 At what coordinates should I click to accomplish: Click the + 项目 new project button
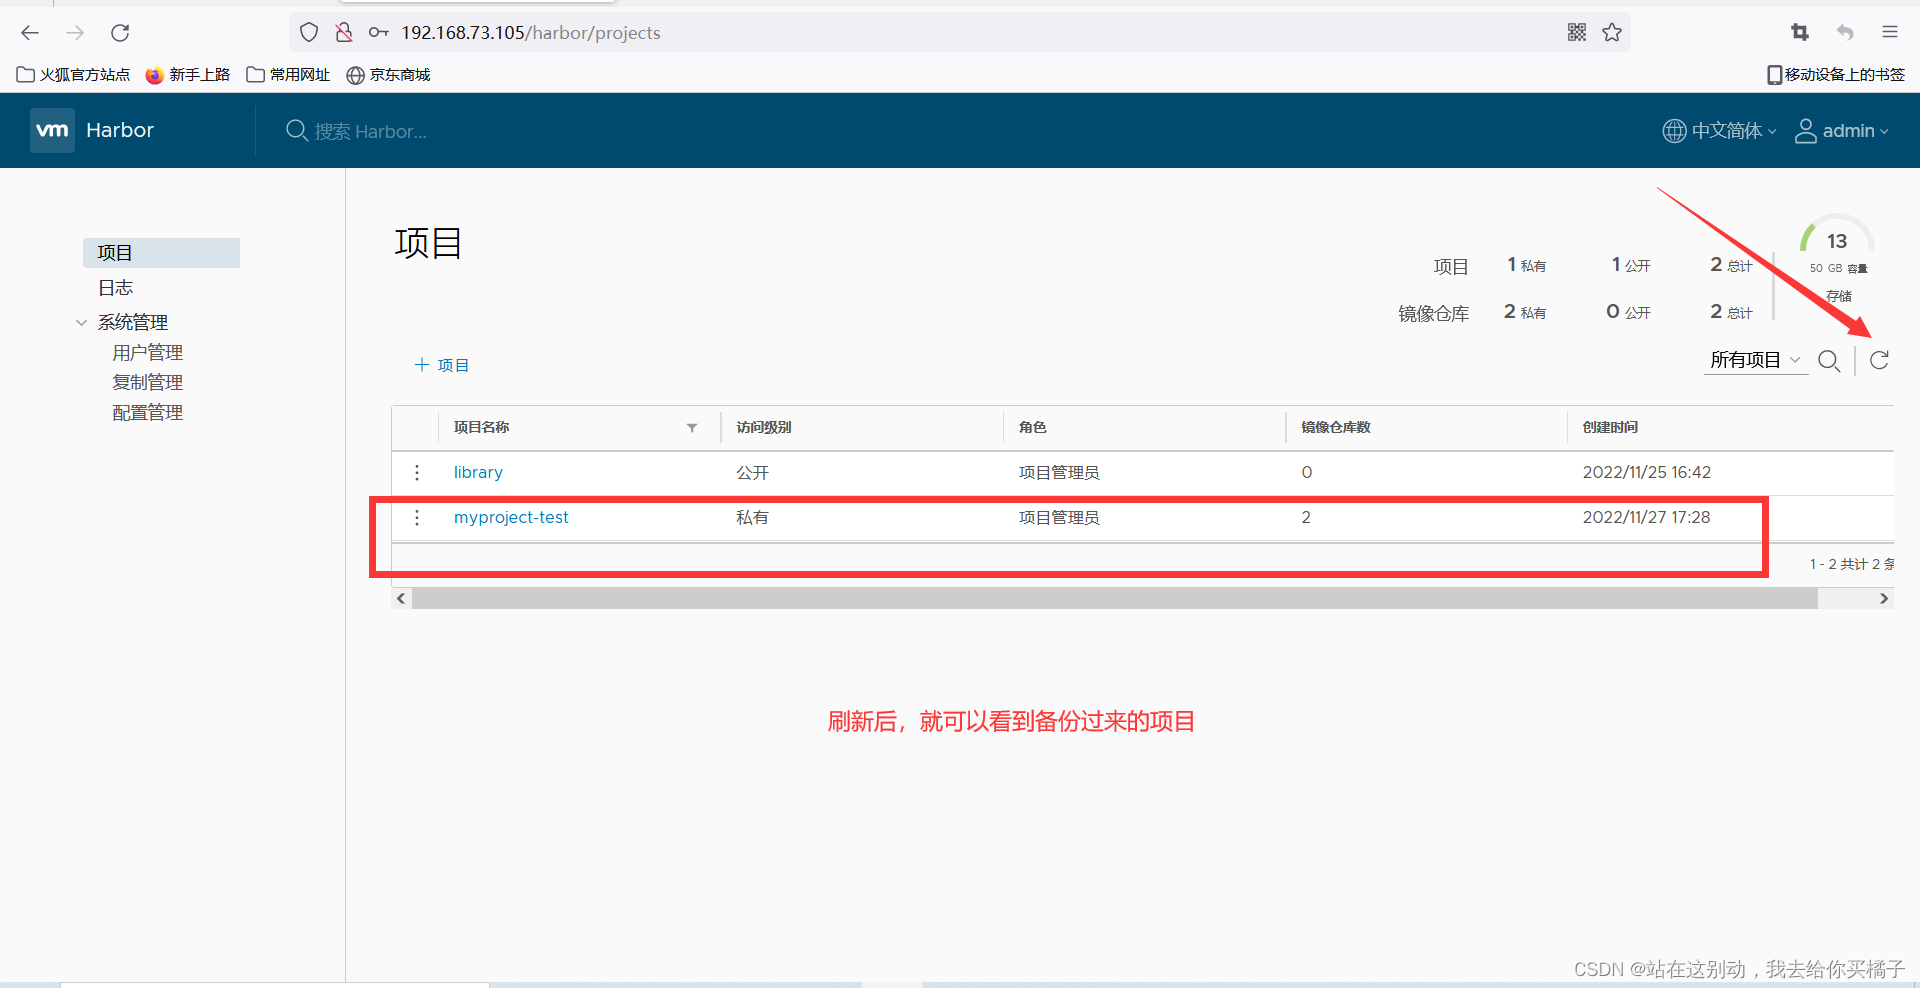pyautogui.click(x=441, y=365)
